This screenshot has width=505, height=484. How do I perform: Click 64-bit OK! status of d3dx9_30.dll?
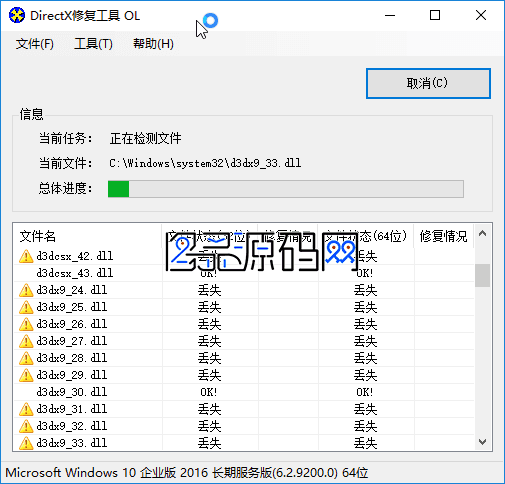(365, 392)
